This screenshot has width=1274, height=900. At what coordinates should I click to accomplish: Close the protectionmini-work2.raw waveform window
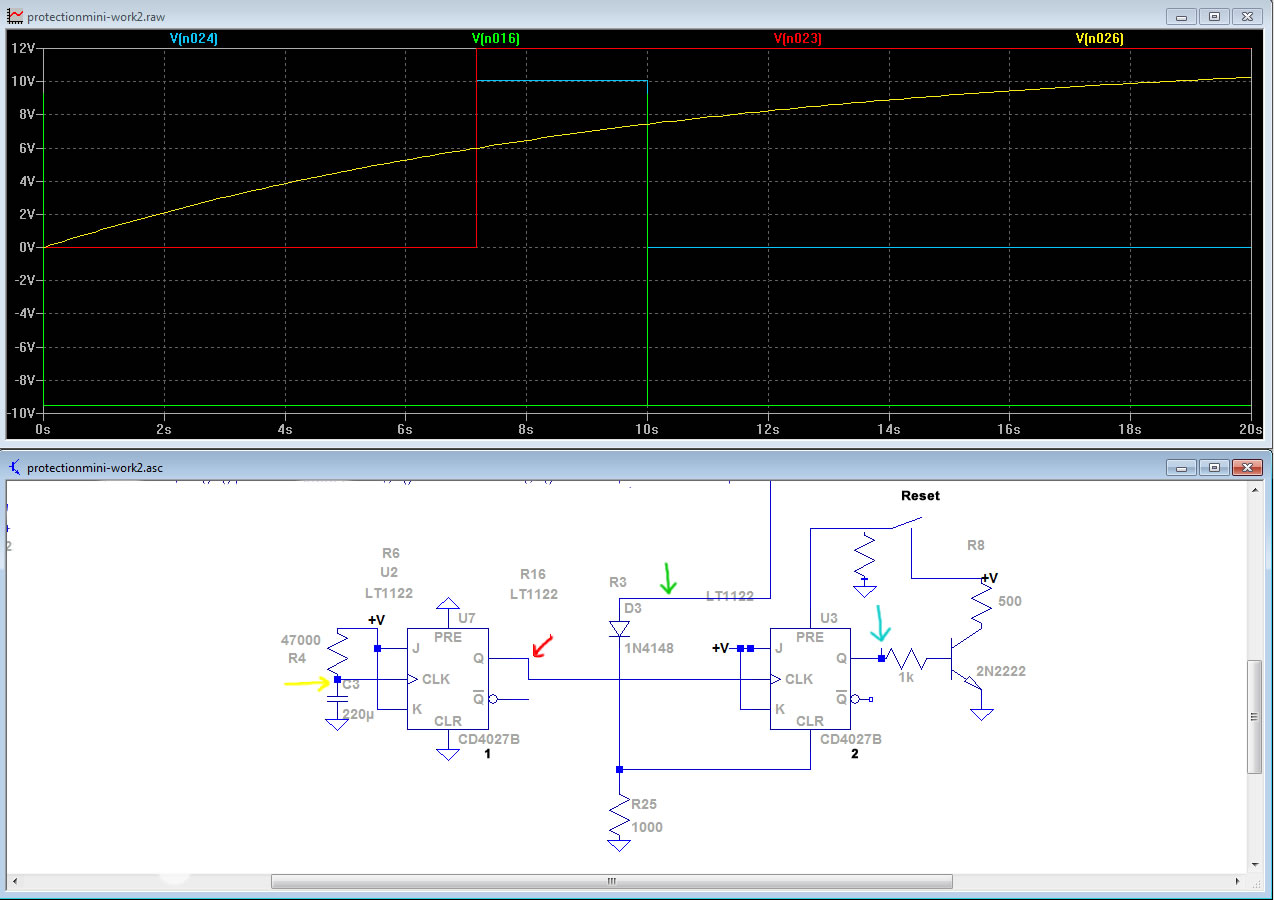(1247, 16)
